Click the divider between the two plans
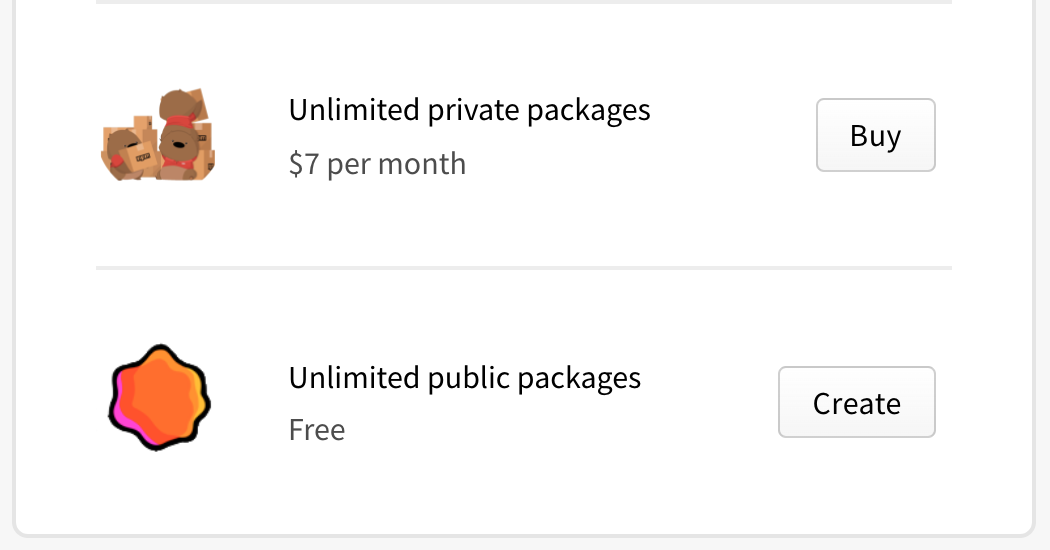Viewport: 1050px width, 550px height. 524,268
